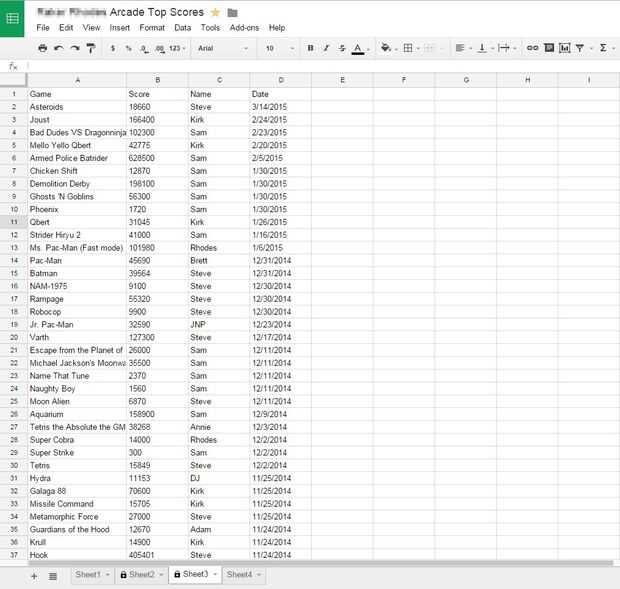Open the Insert menu

(119, 28)
